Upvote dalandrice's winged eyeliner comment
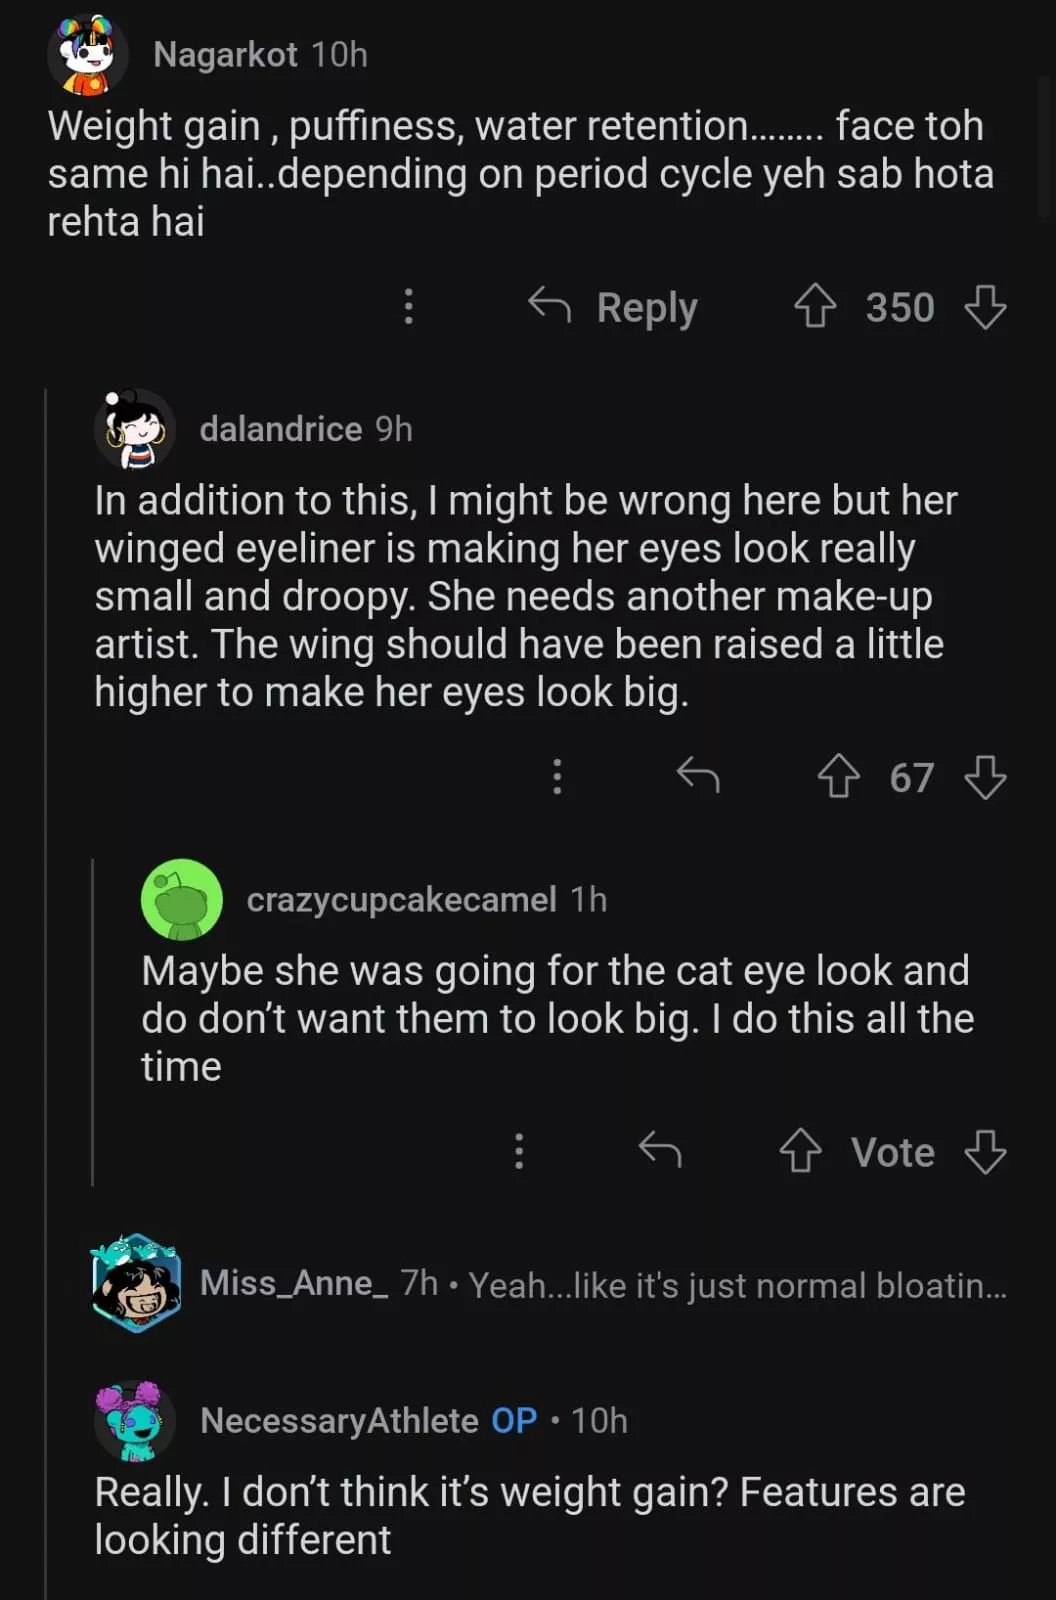This screenshot has width=1056, height=1600. point(838,777)
